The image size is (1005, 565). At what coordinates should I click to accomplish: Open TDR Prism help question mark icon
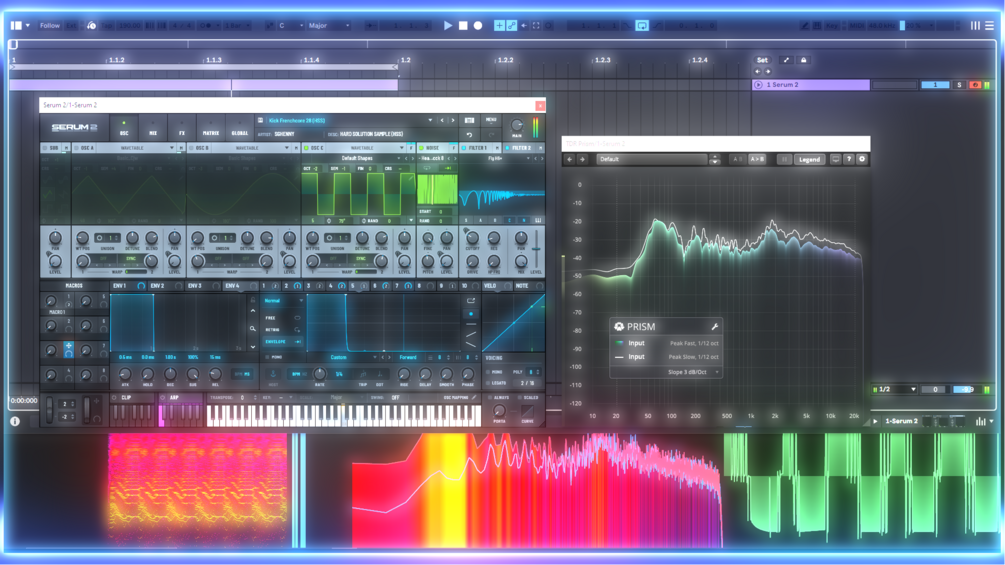[x=849, y=160]
